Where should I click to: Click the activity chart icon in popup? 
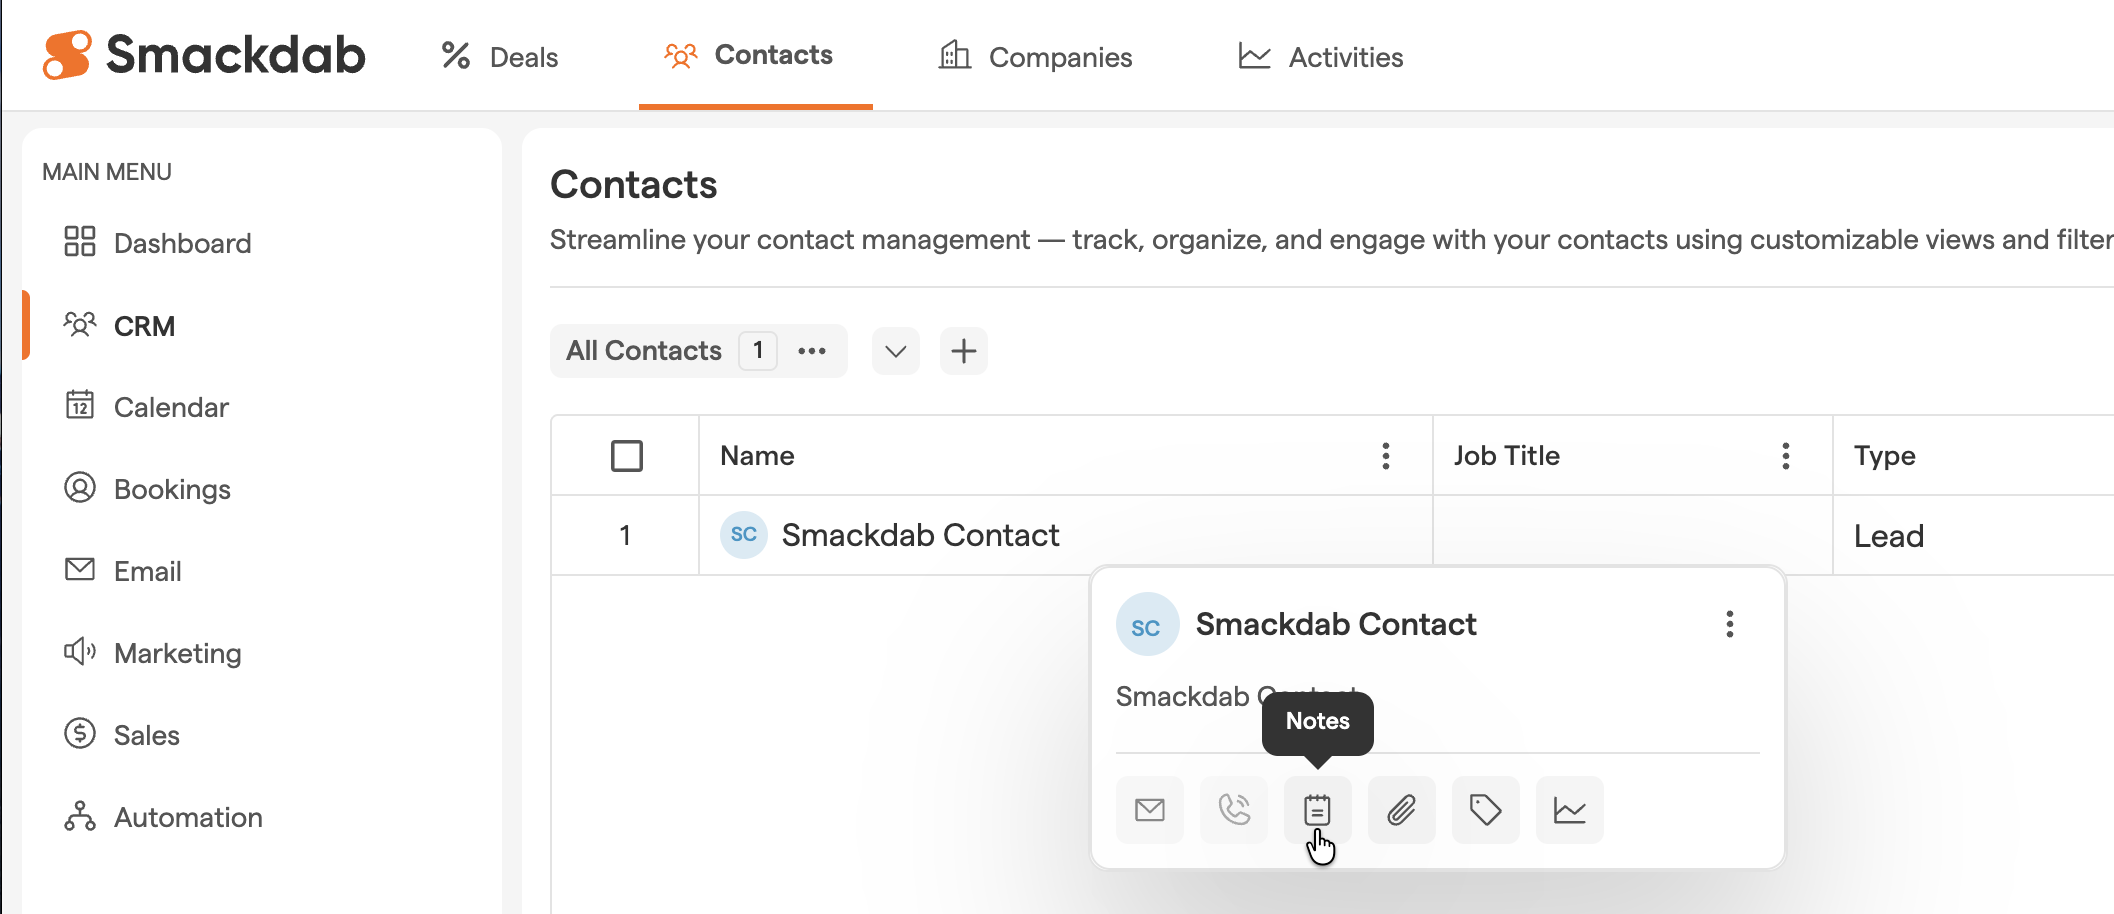[1569, 810]
